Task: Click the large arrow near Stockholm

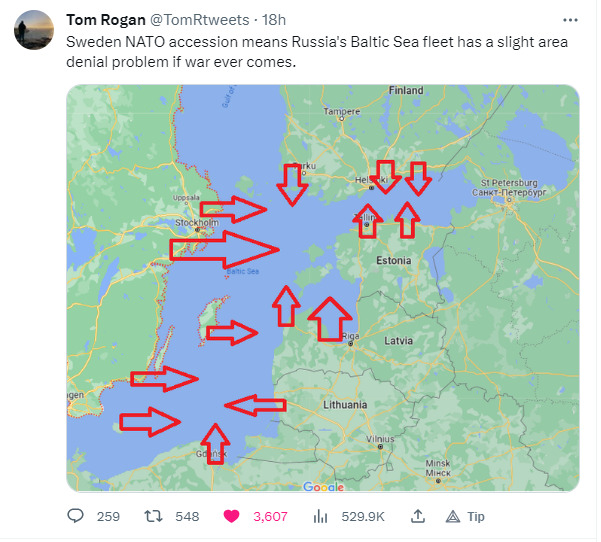Action: click(224, 250)
